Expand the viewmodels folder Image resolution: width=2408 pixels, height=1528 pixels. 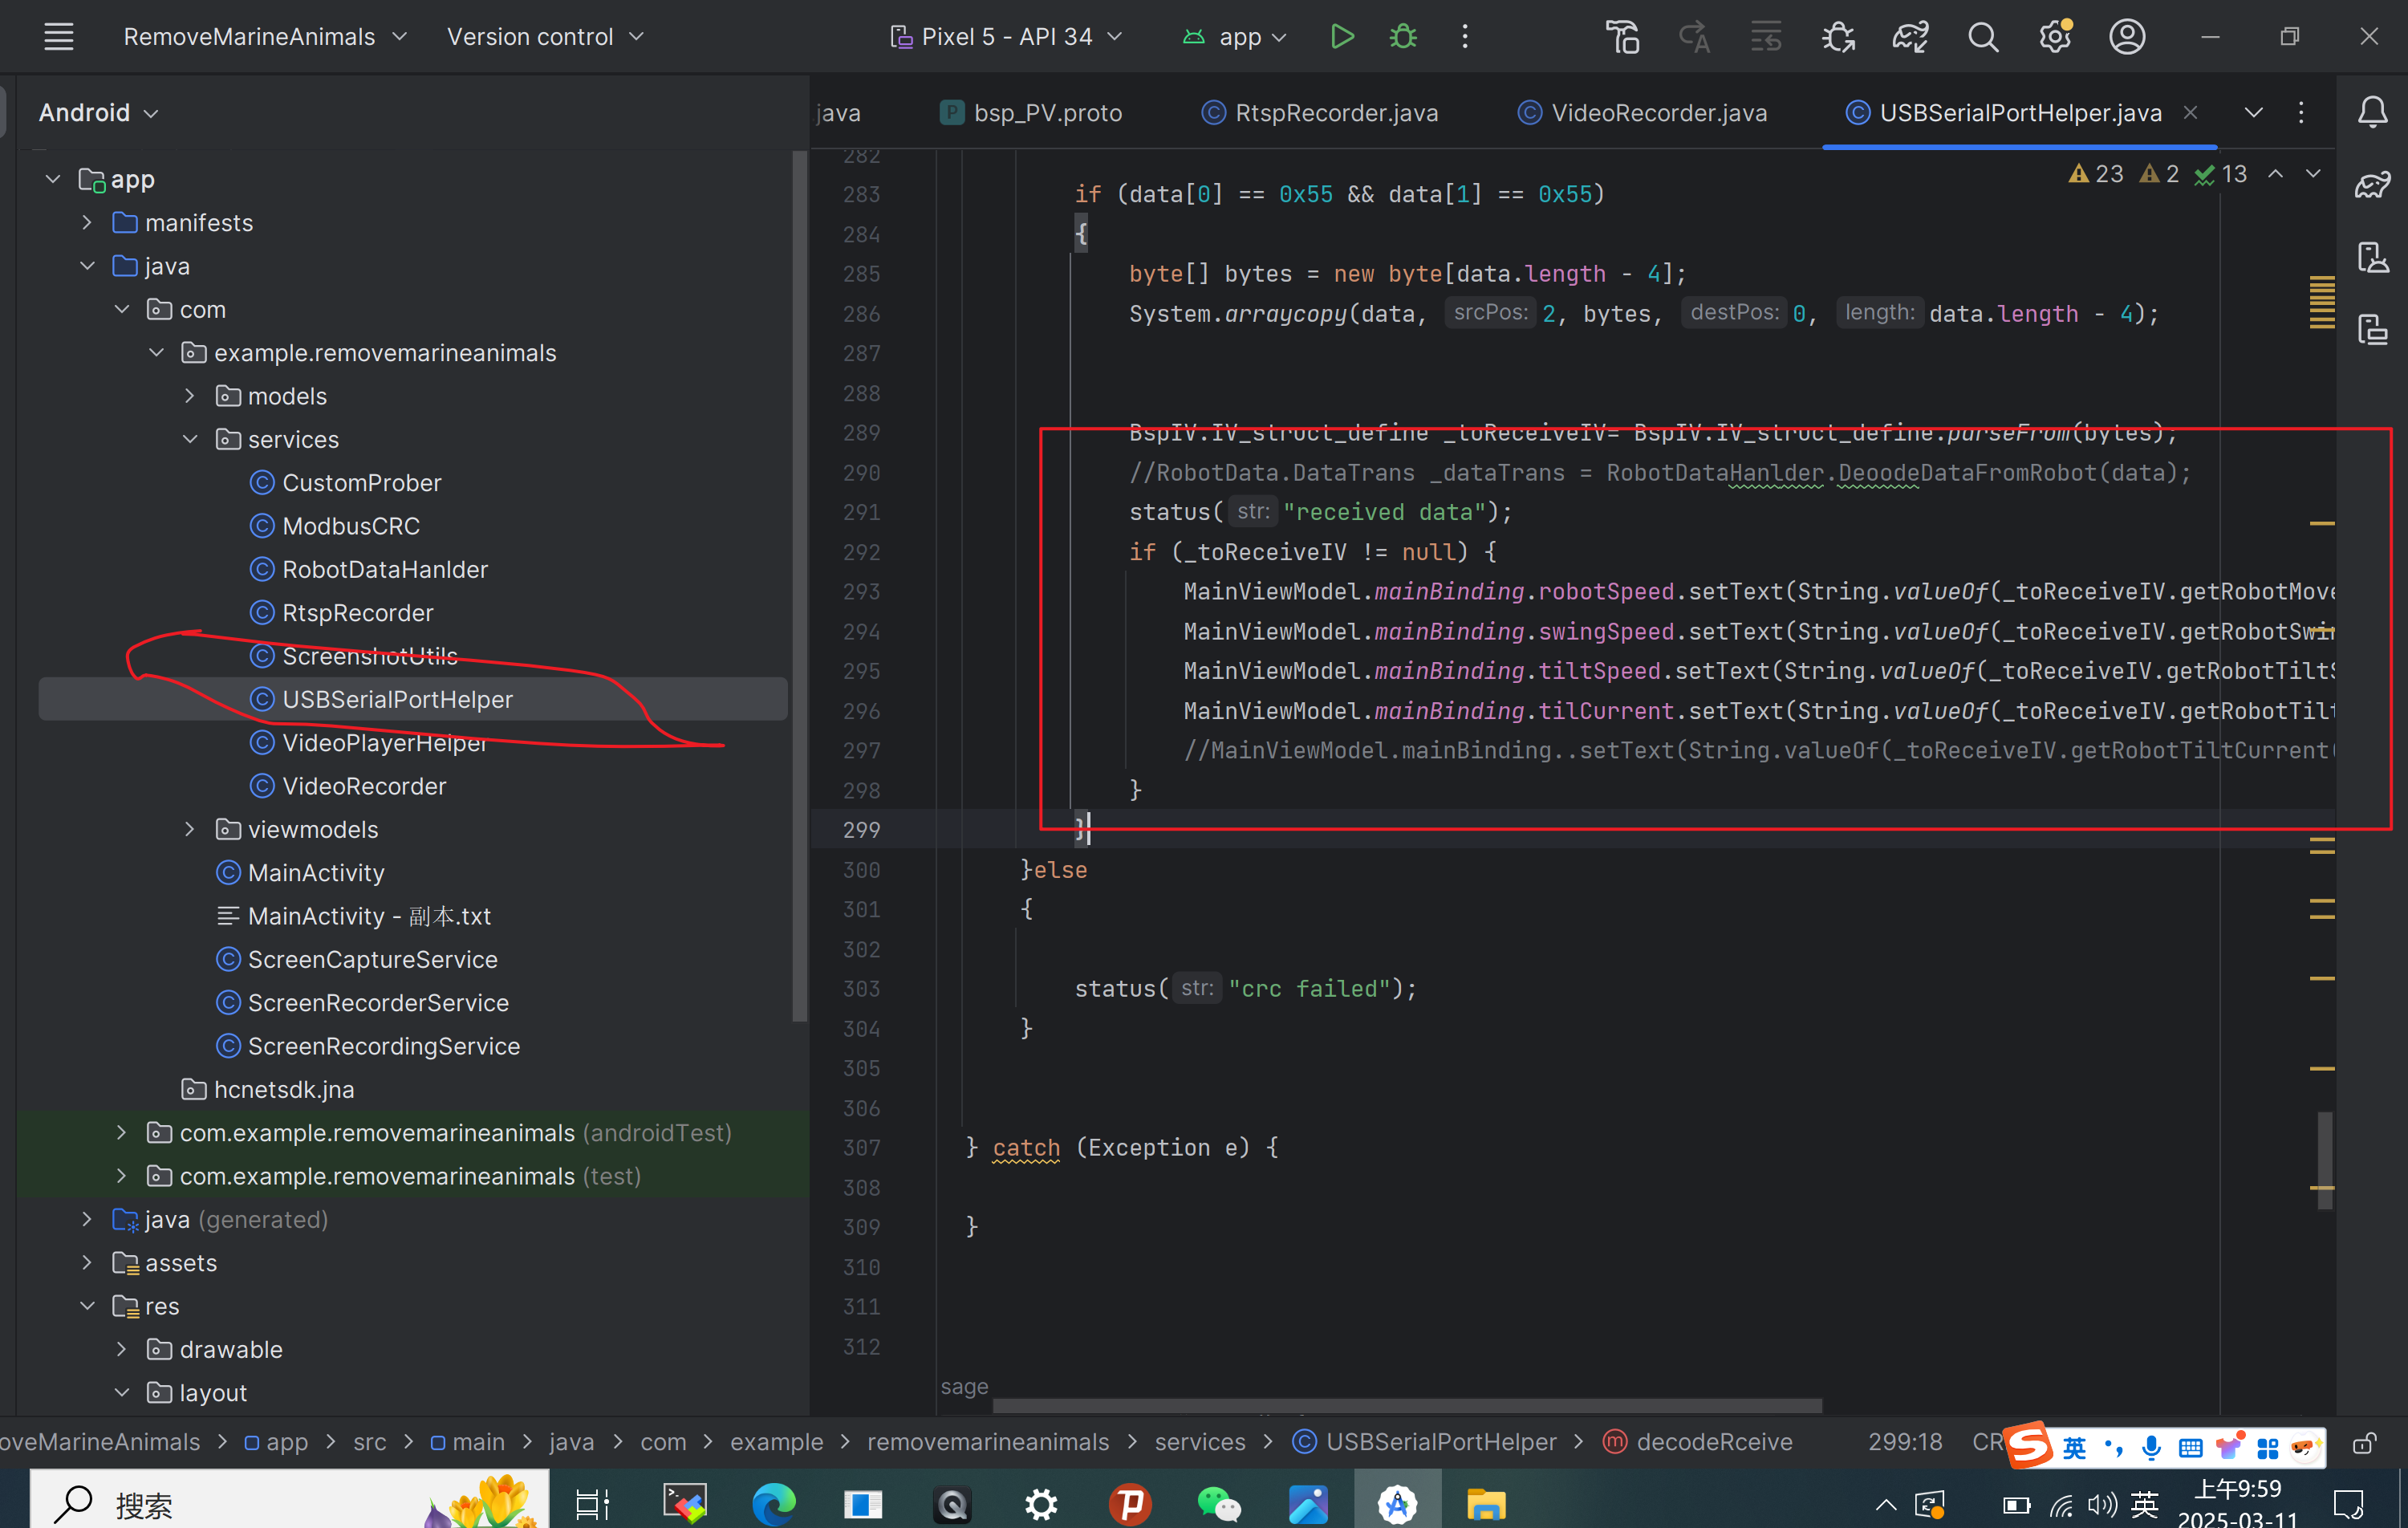(190, 829)
